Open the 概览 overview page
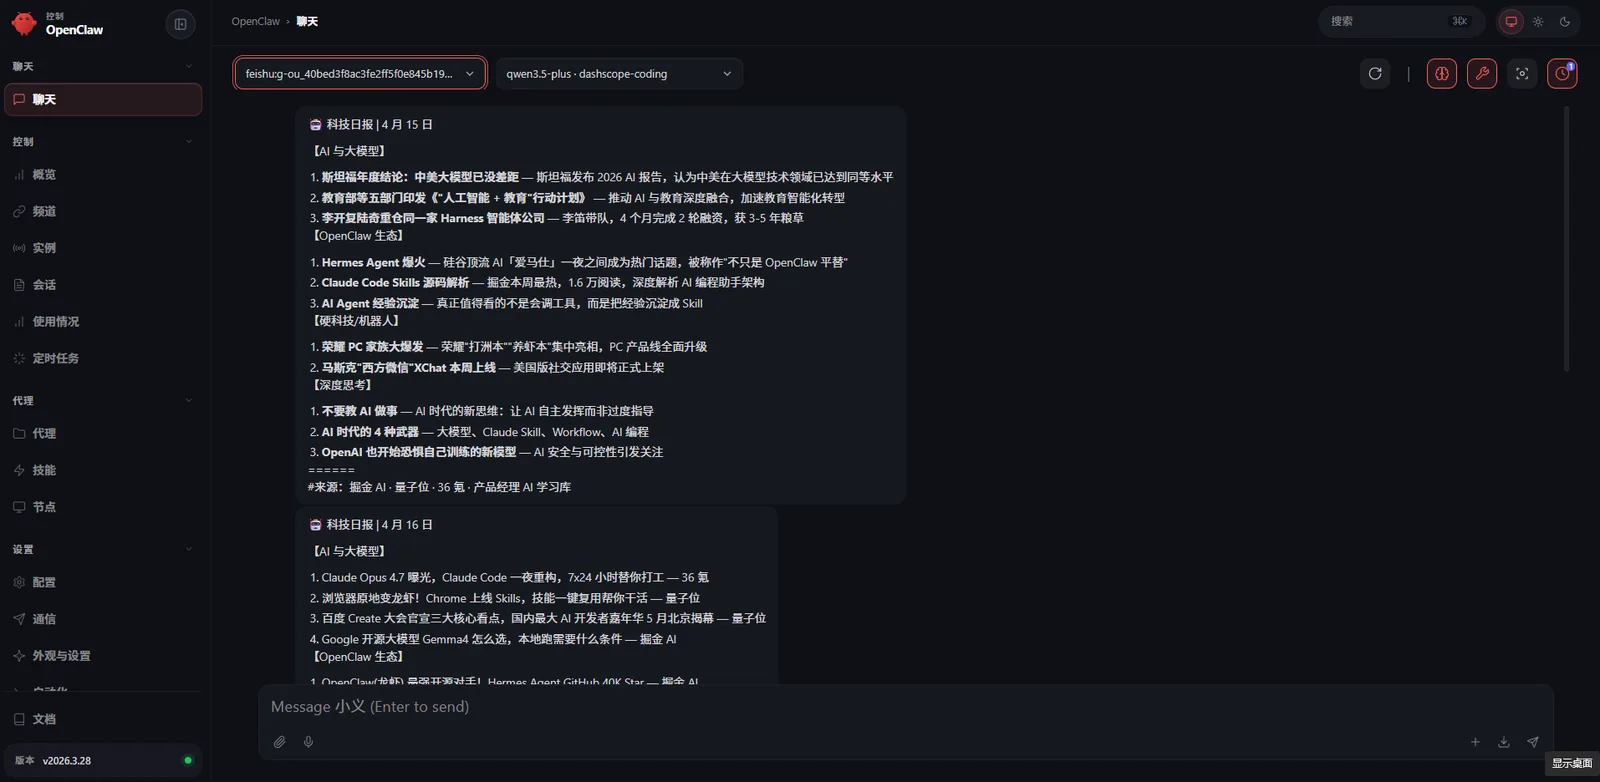 coord(103,175)
